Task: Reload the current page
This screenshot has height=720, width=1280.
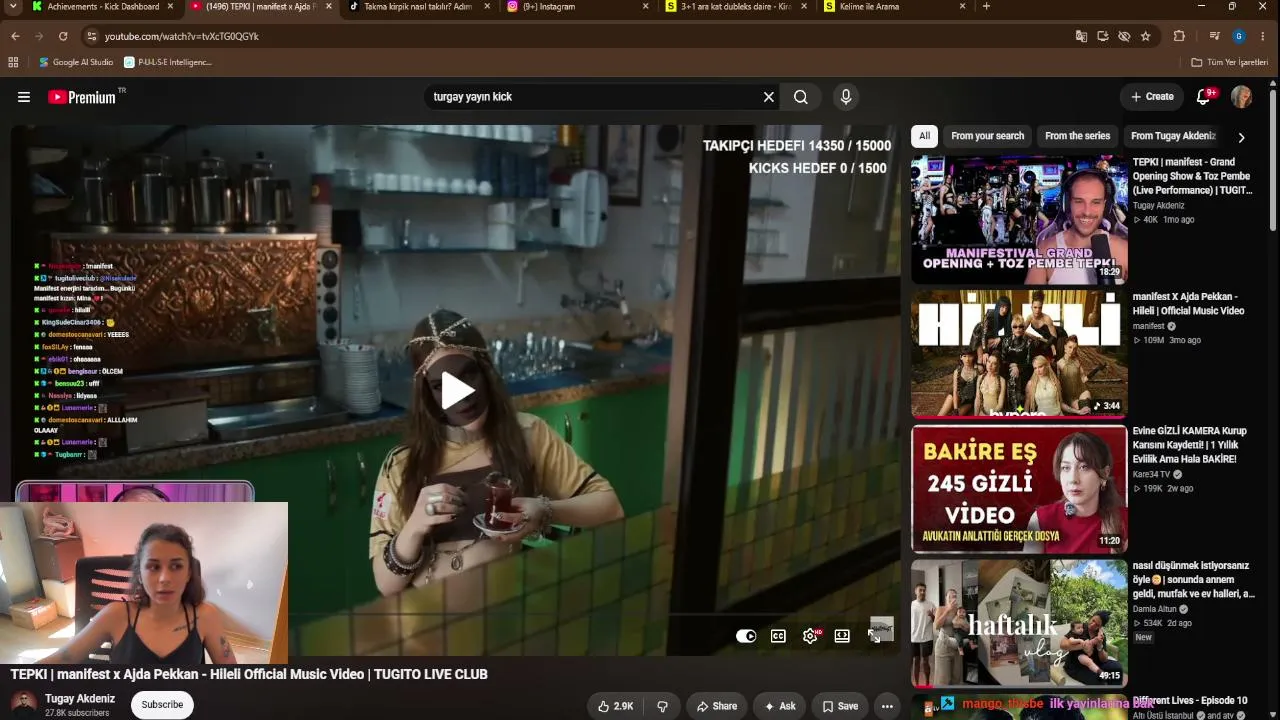Action: [63, 36]
